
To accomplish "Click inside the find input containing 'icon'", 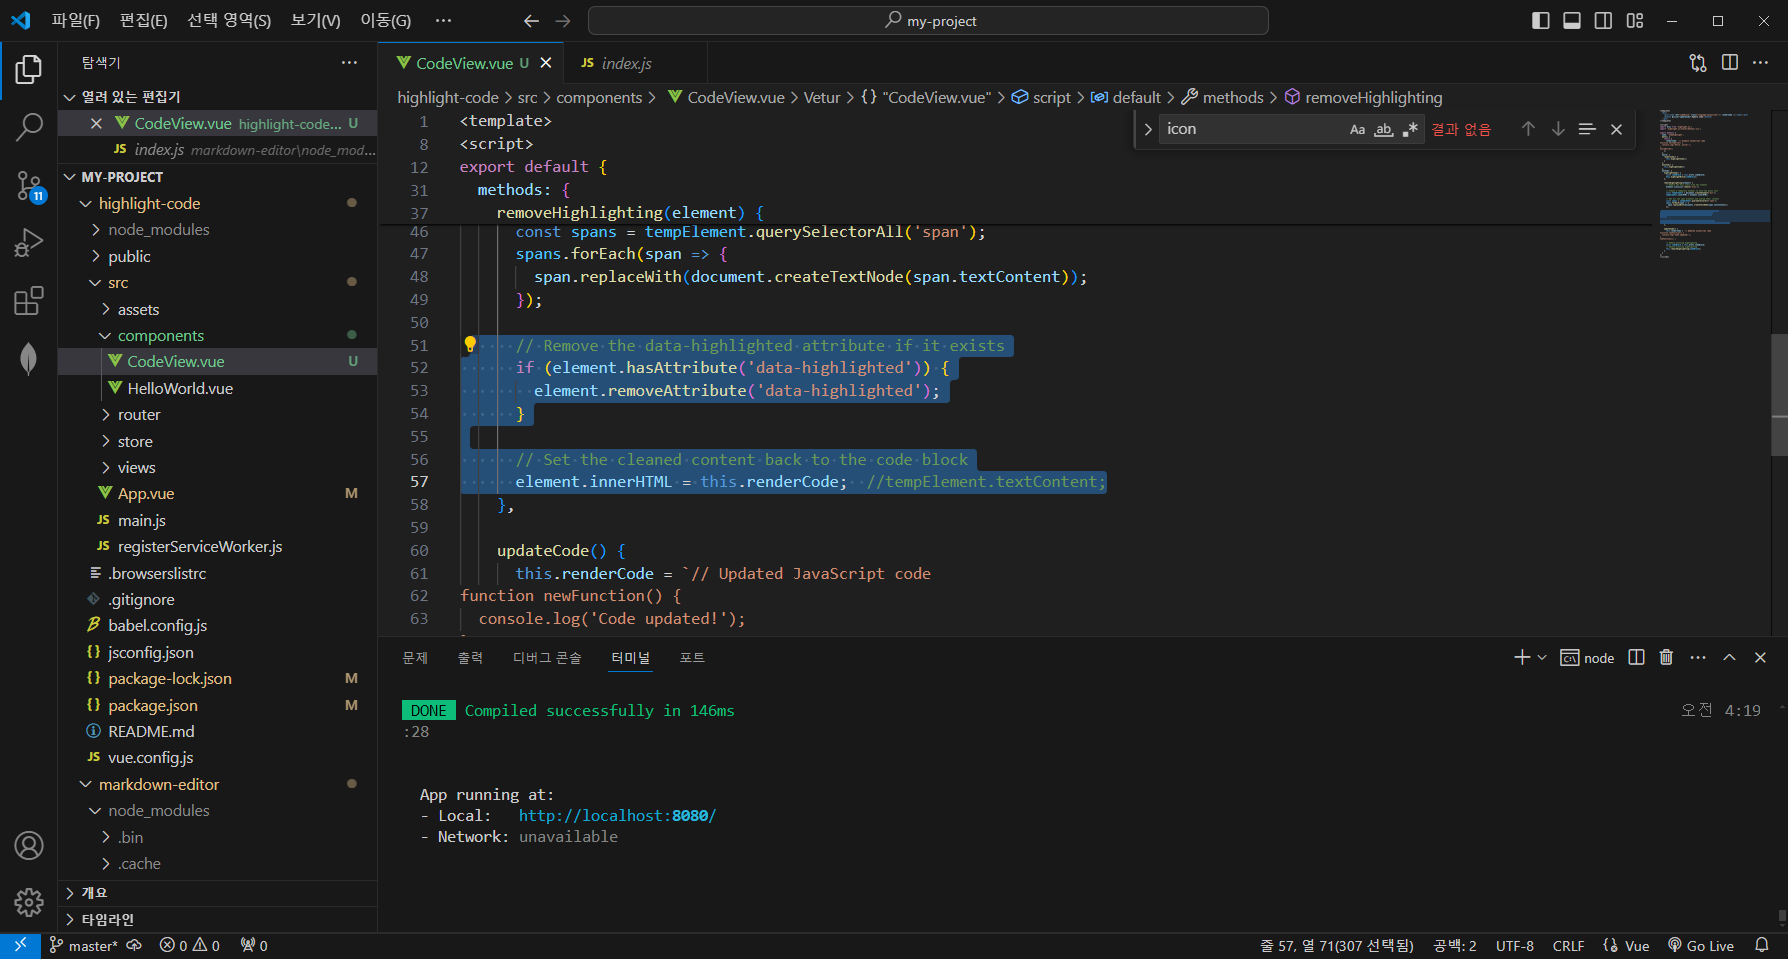I will coord(1250,128).
